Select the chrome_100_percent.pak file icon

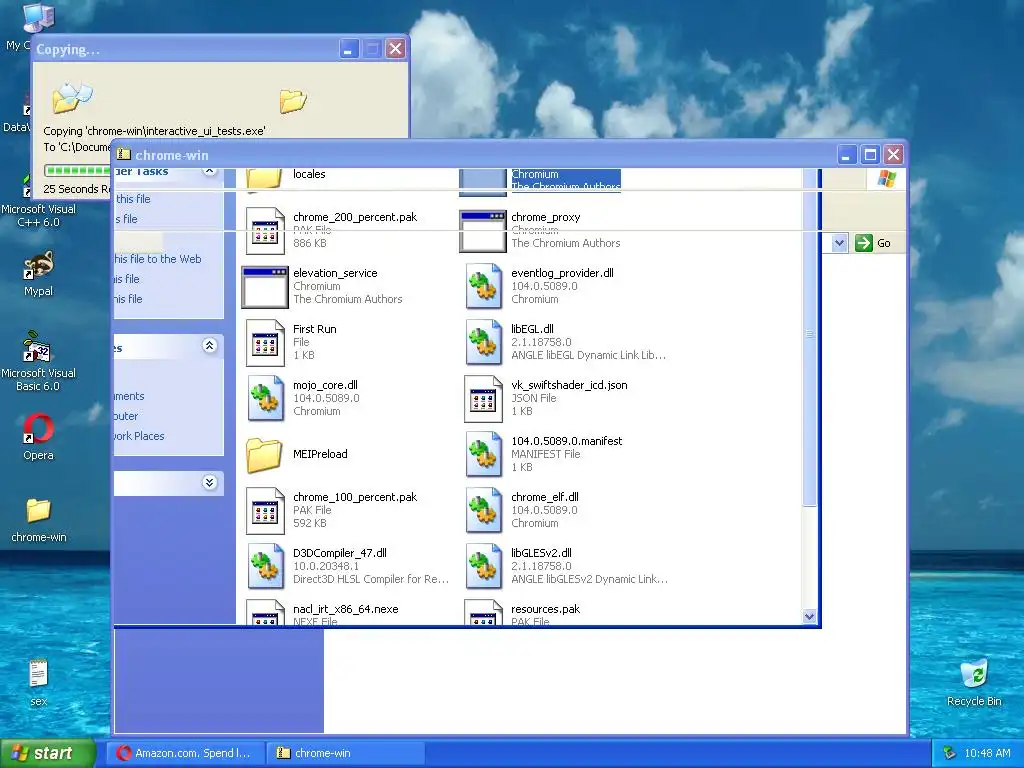(x=265, y=511)
